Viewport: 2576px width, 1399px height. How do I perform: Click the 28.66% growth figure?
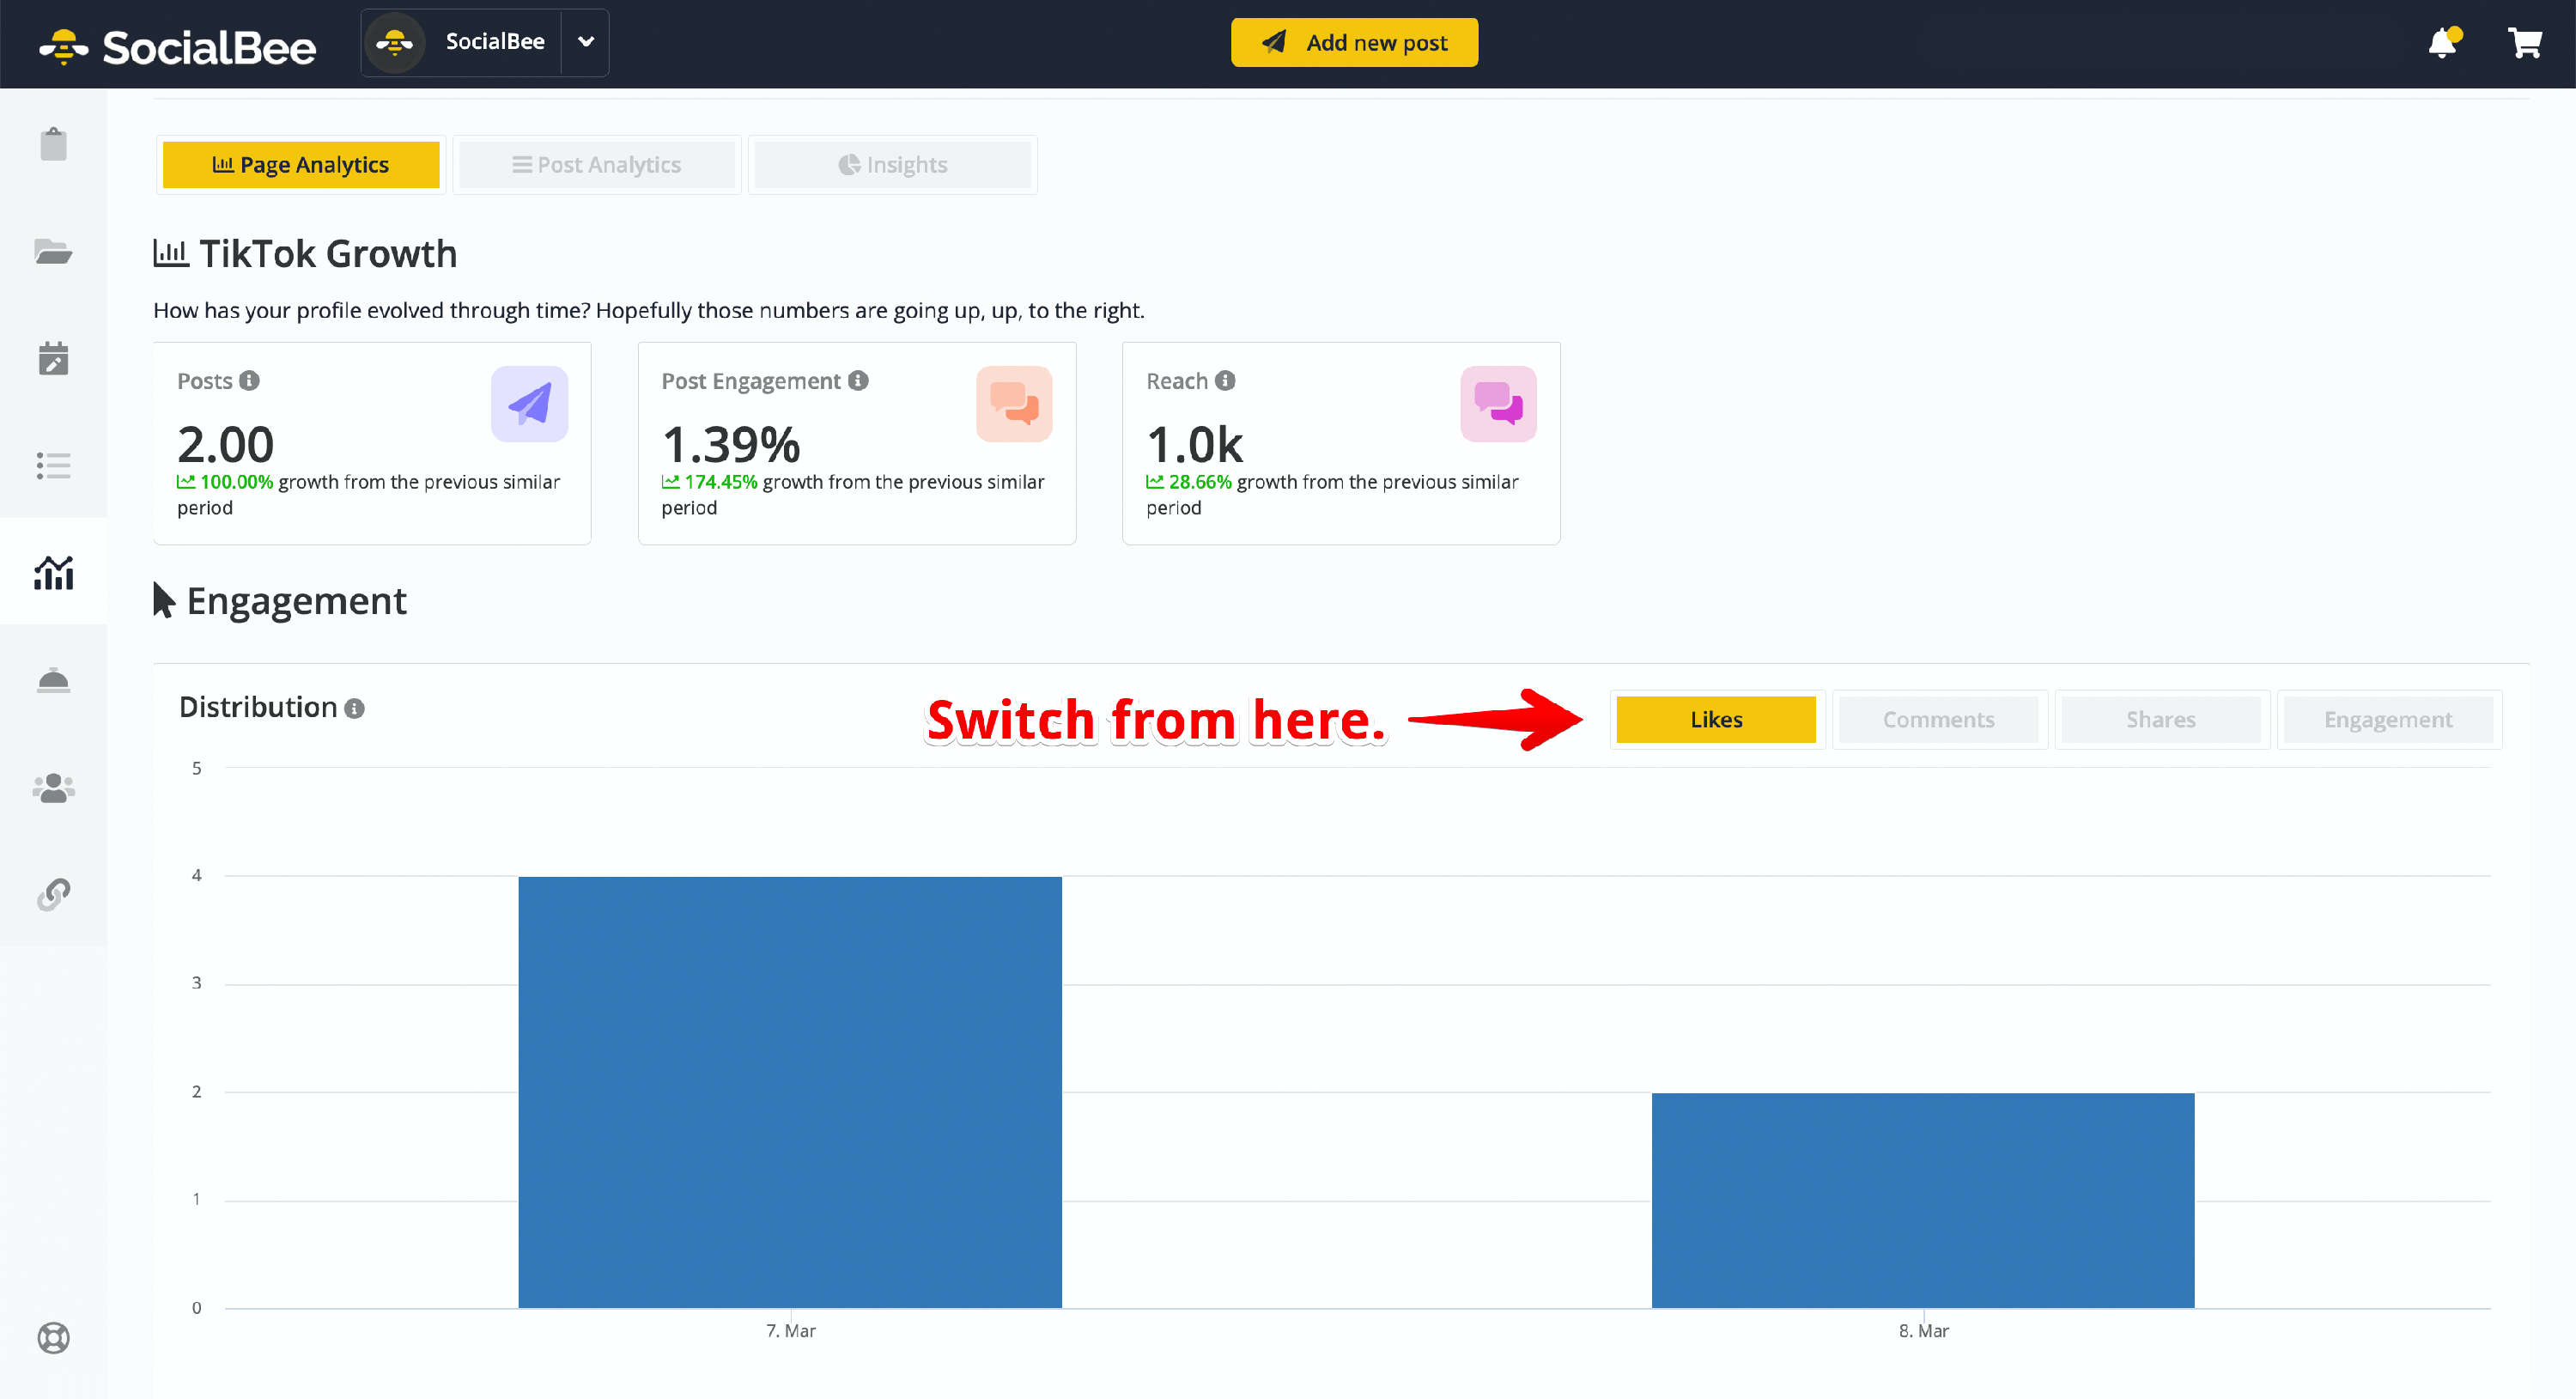[1200, 481]
